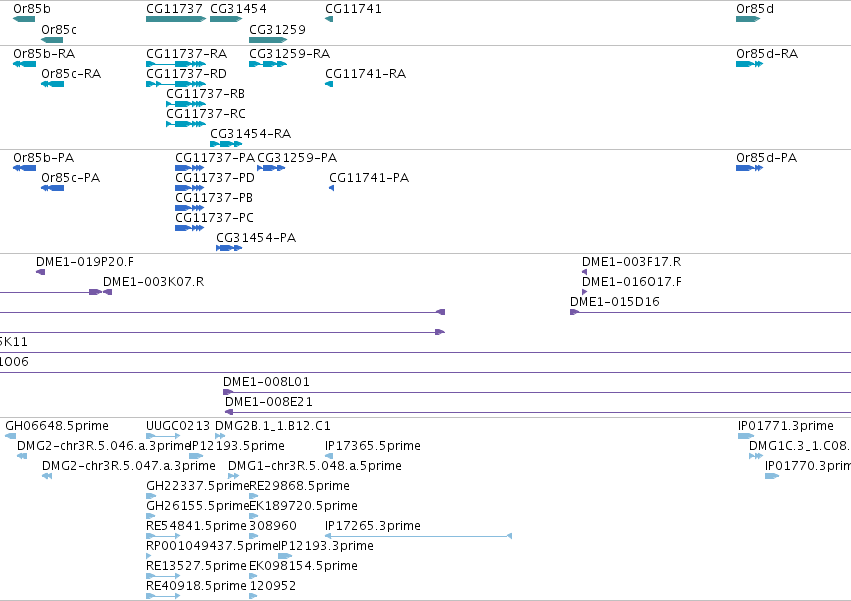Click the DME1-003F17.R BAC end

pos(585,272)
